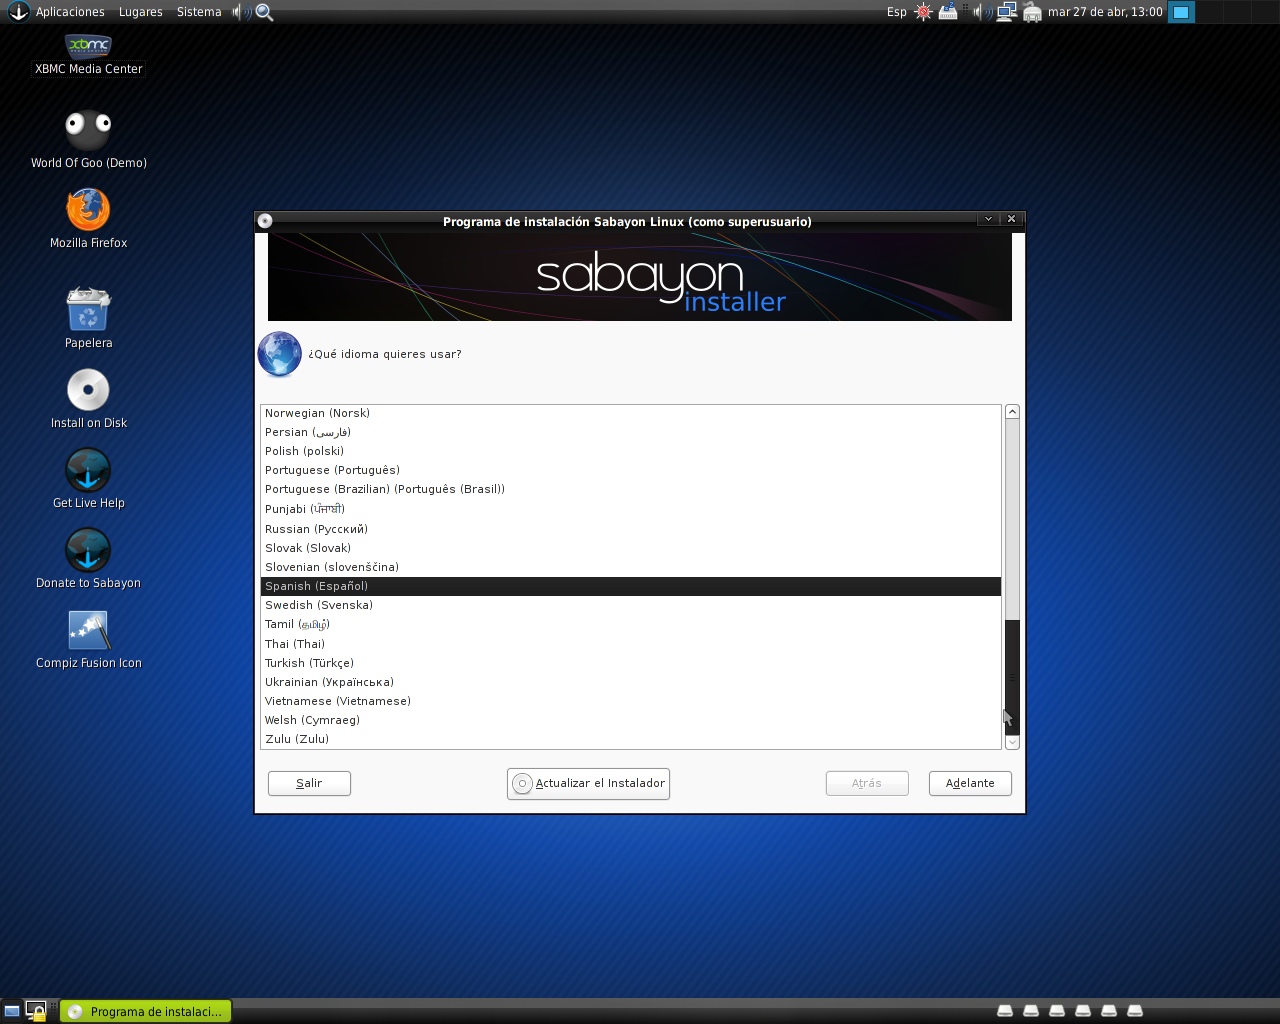The image size is (1280, 1024).
Task: Open the network connection tray icon
Action: [x=1007, y=12]
